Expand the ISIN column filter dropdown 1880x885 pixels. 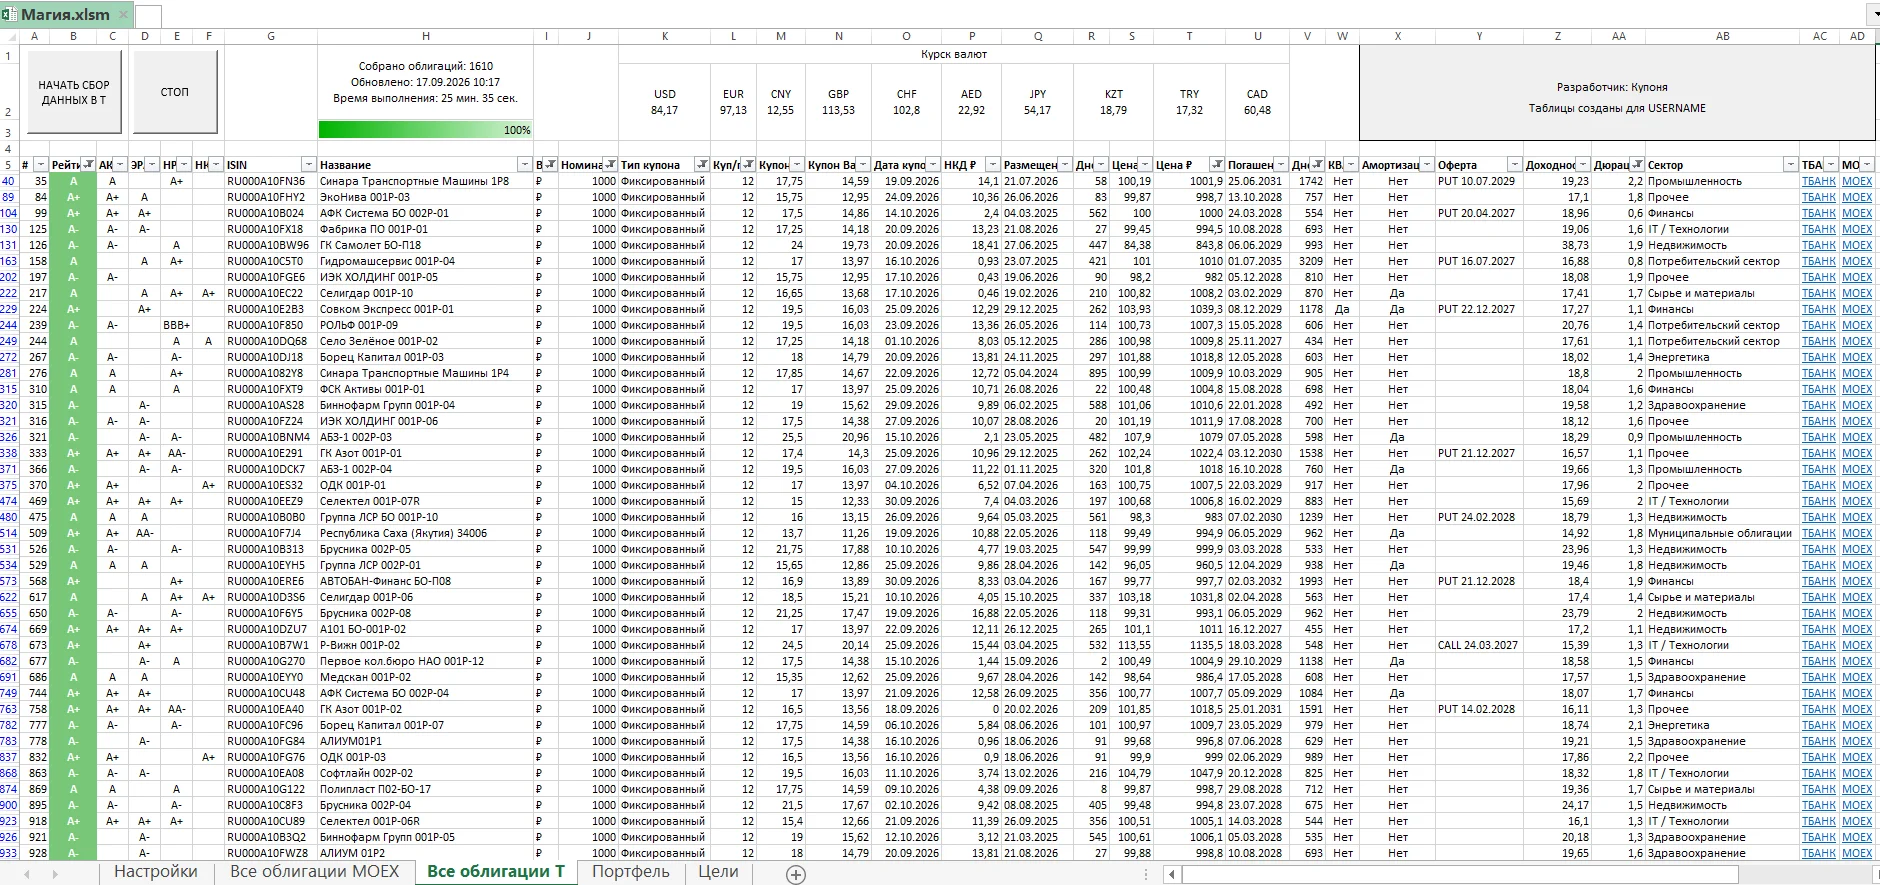[308, 165]
